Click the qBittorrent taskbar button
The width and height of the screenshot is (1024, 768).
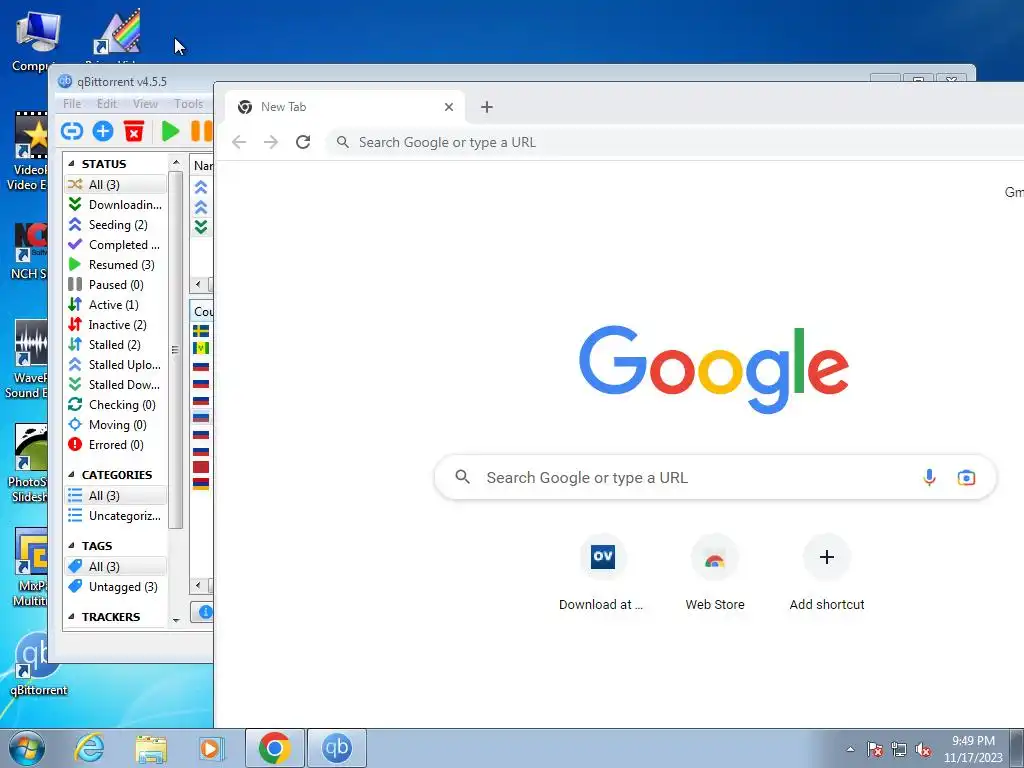(337, 748)
